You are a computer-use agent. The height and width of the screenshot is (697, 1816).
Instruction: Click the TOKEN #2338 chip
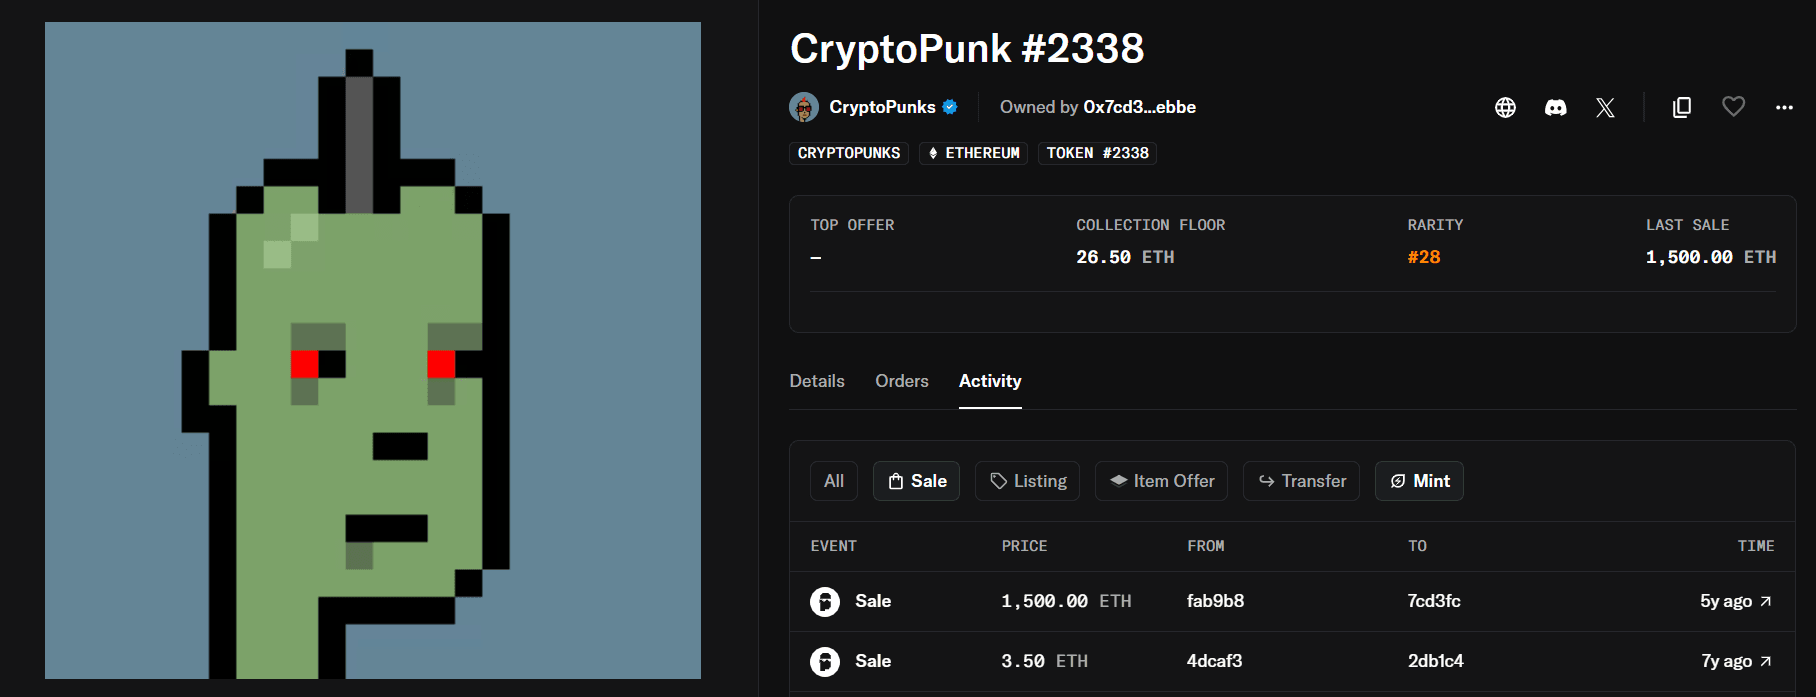[x=1097, y=153]
